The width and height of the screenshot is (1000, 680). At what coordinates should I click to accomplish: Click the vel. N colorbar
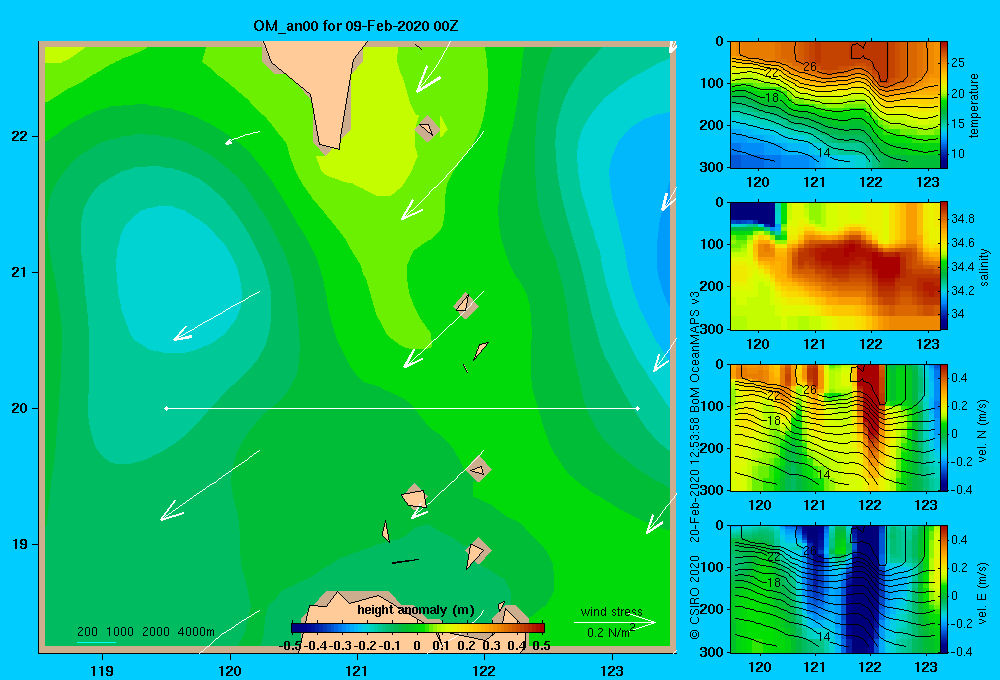point(944,427)
